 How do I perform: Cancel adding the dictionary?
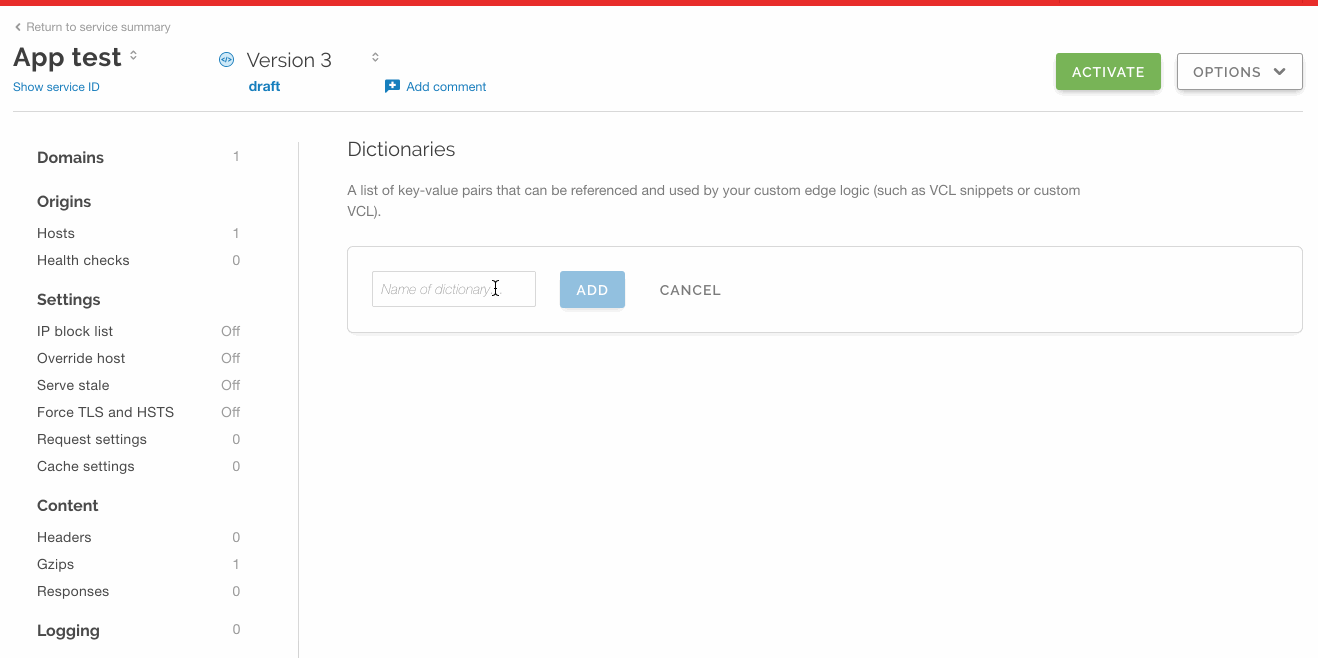690,290
